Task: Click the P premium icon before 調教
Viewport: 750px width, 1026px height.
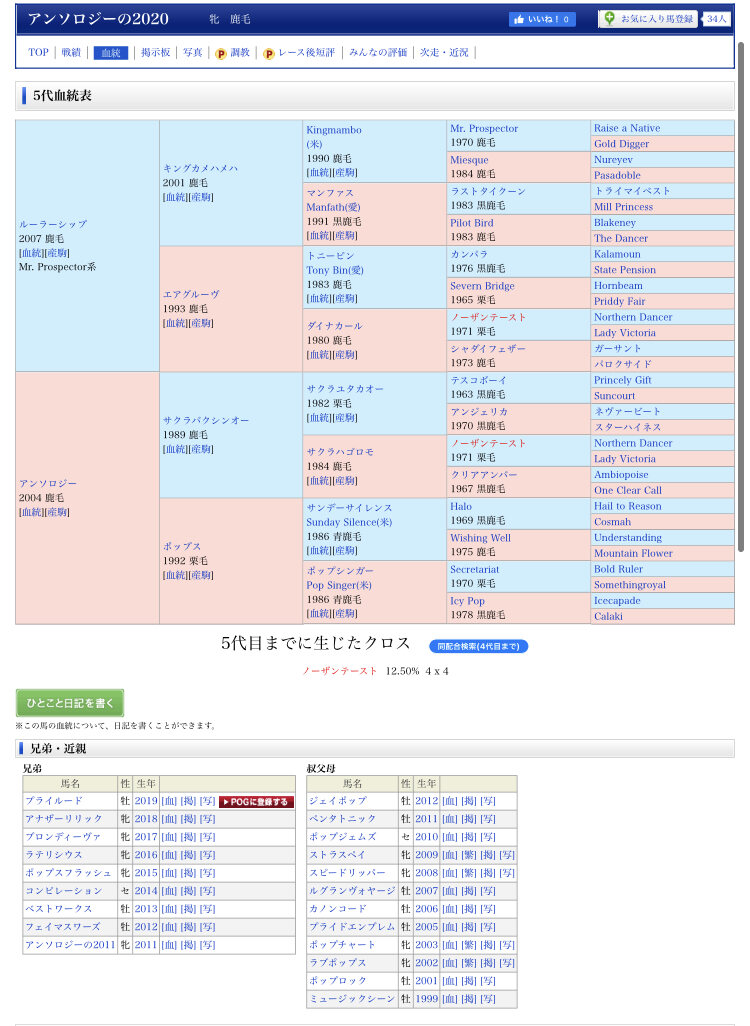Action: (x=221, y=53)
